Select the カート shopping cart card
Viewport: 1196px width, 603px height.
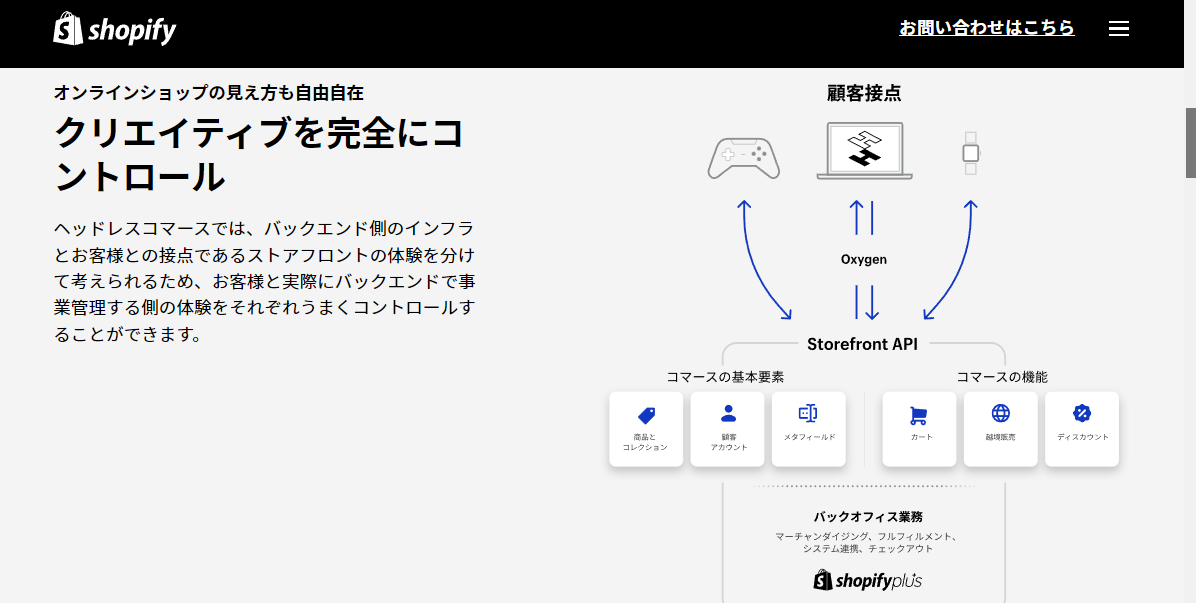tap(919, 429)
